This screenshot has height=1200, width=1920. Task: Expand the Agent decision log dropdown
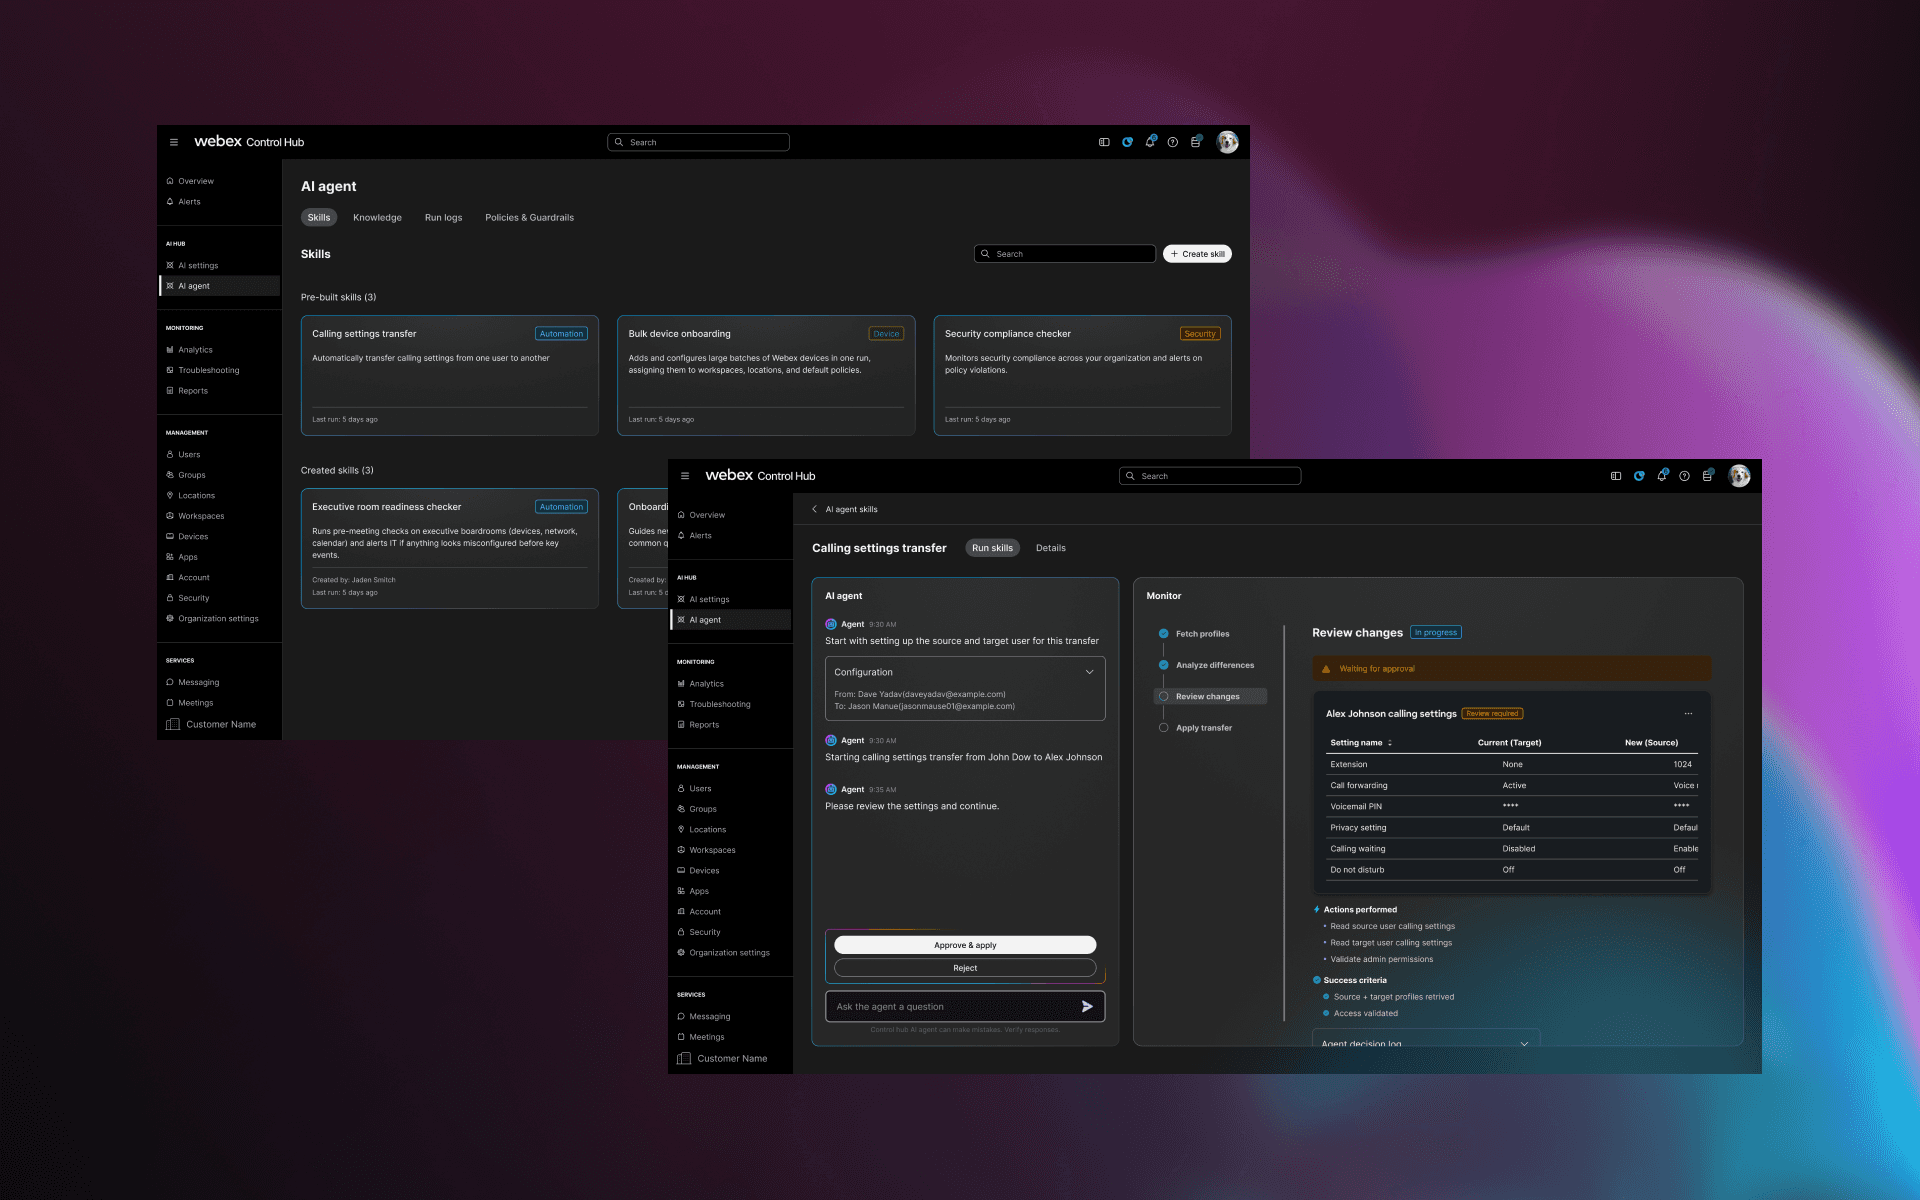click(x=1524, y=1043)
